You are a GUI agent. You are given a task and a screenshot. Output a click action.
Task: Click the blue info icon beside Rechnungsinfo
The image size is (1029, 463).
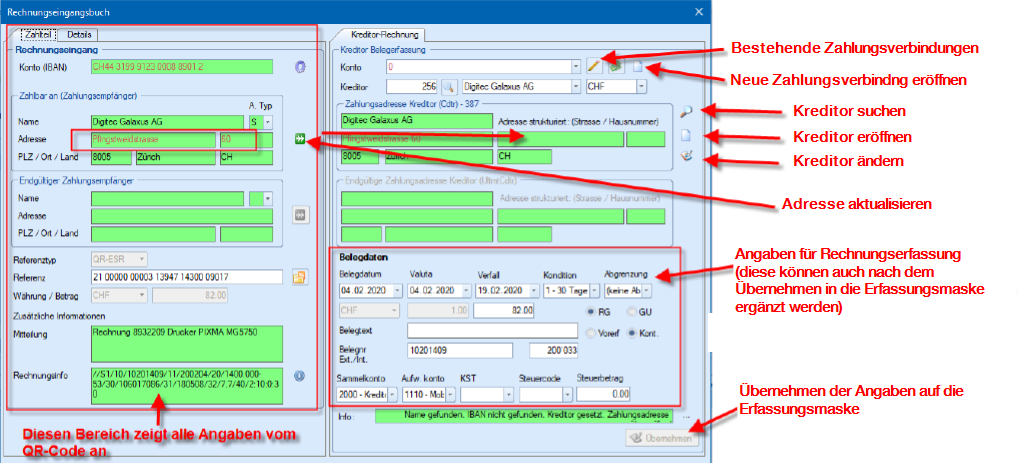click(299, 376)
